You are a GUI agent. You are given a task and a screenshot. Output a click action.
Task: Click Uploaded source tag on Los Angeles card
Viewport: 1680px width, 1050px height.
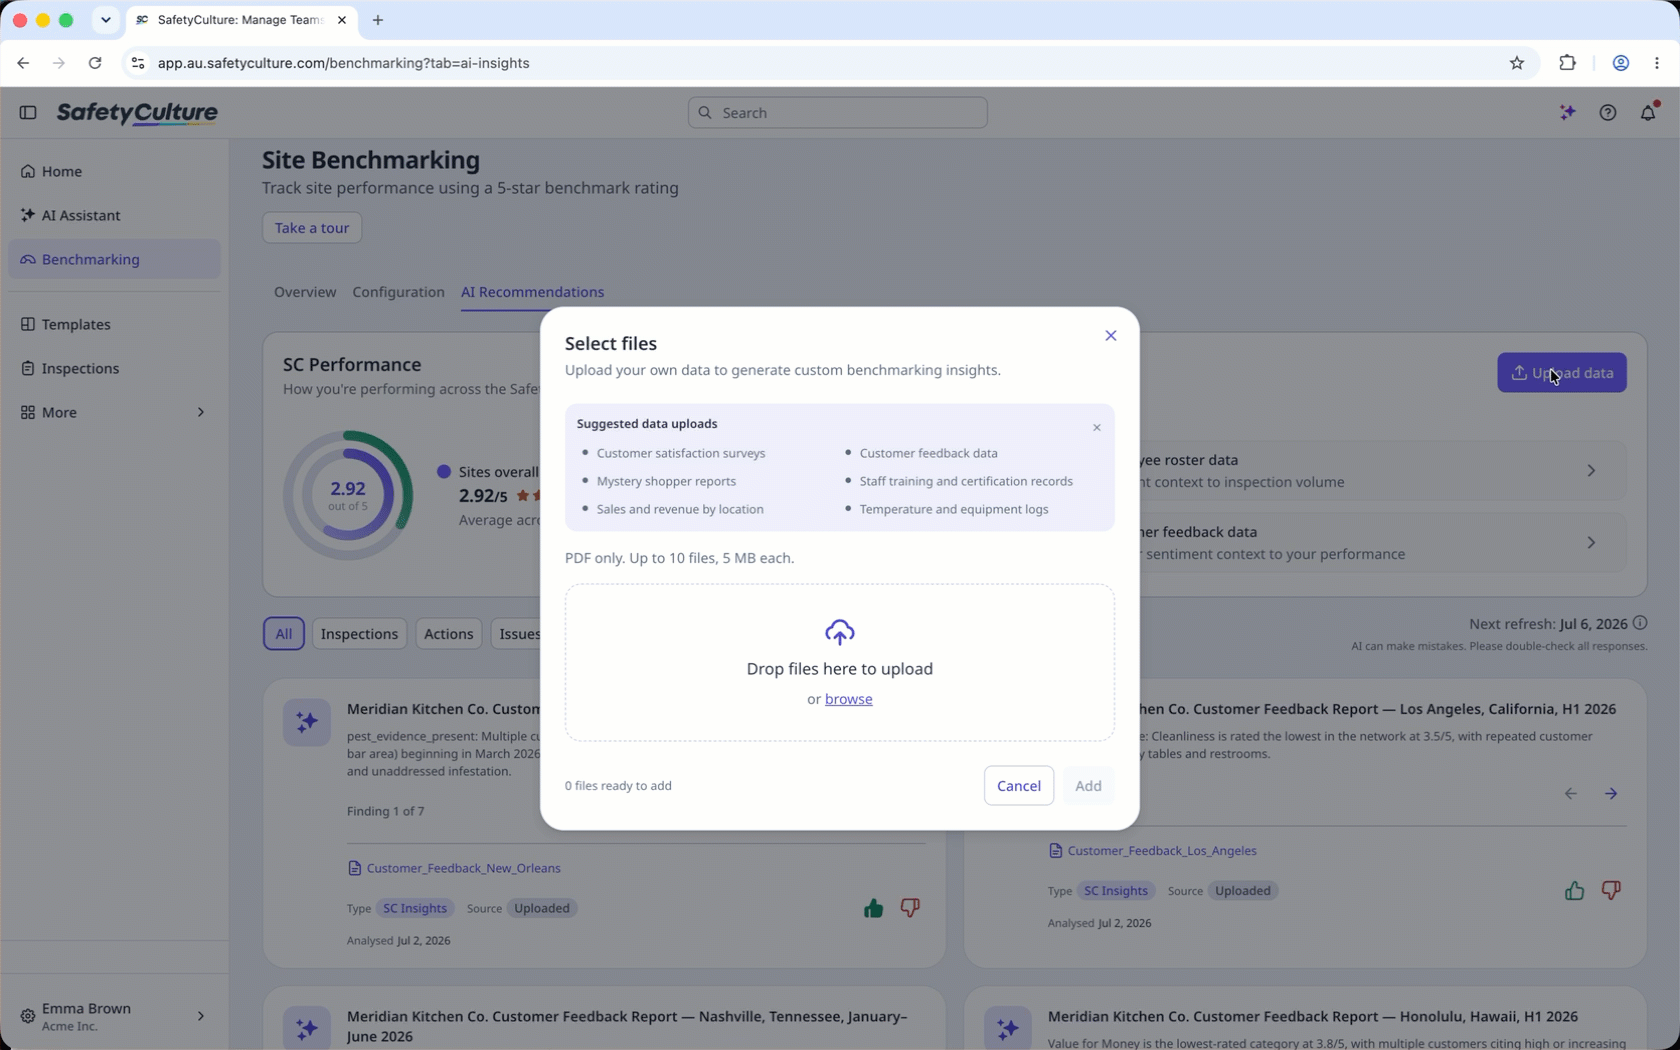[x=1242, y=891]
